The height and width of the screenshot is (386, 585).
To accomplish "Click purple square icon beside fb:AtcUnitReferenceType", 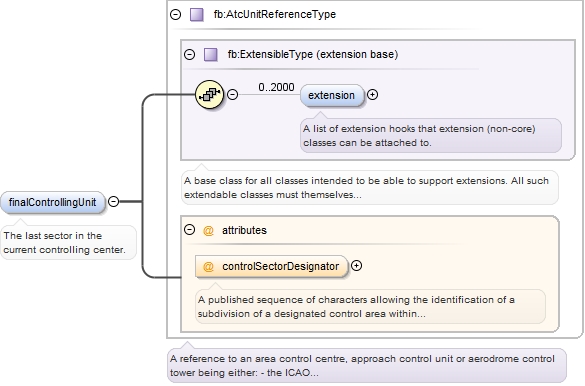I will click(197, 15).
